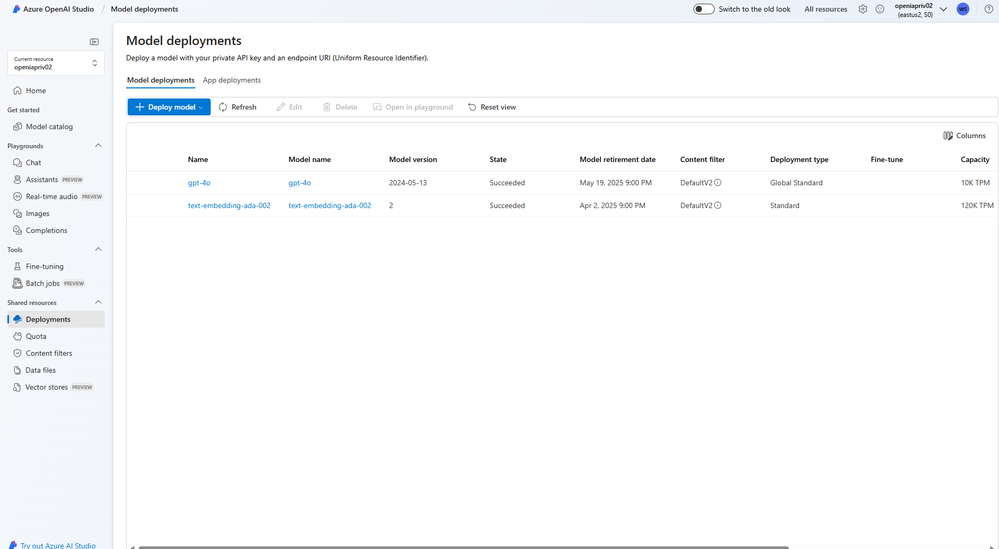Click the Edit toolbar button

pos(290,107)
